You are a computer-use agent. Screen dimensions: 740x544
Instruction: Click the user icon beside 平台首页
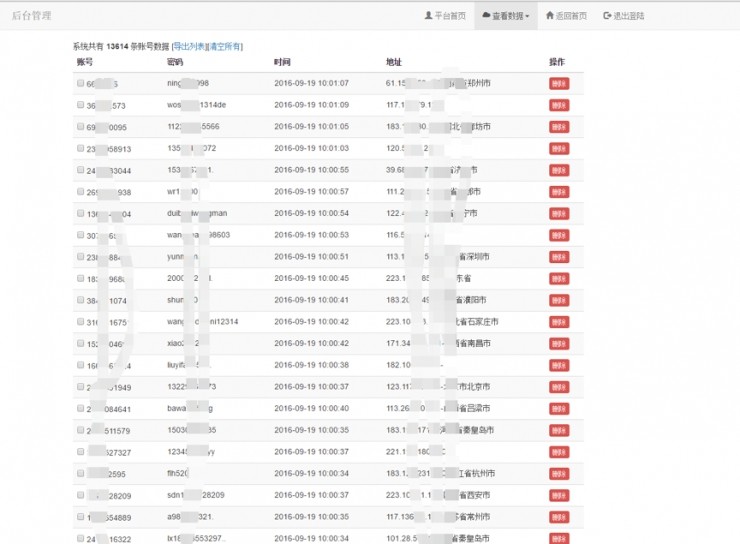pos(429,16)
